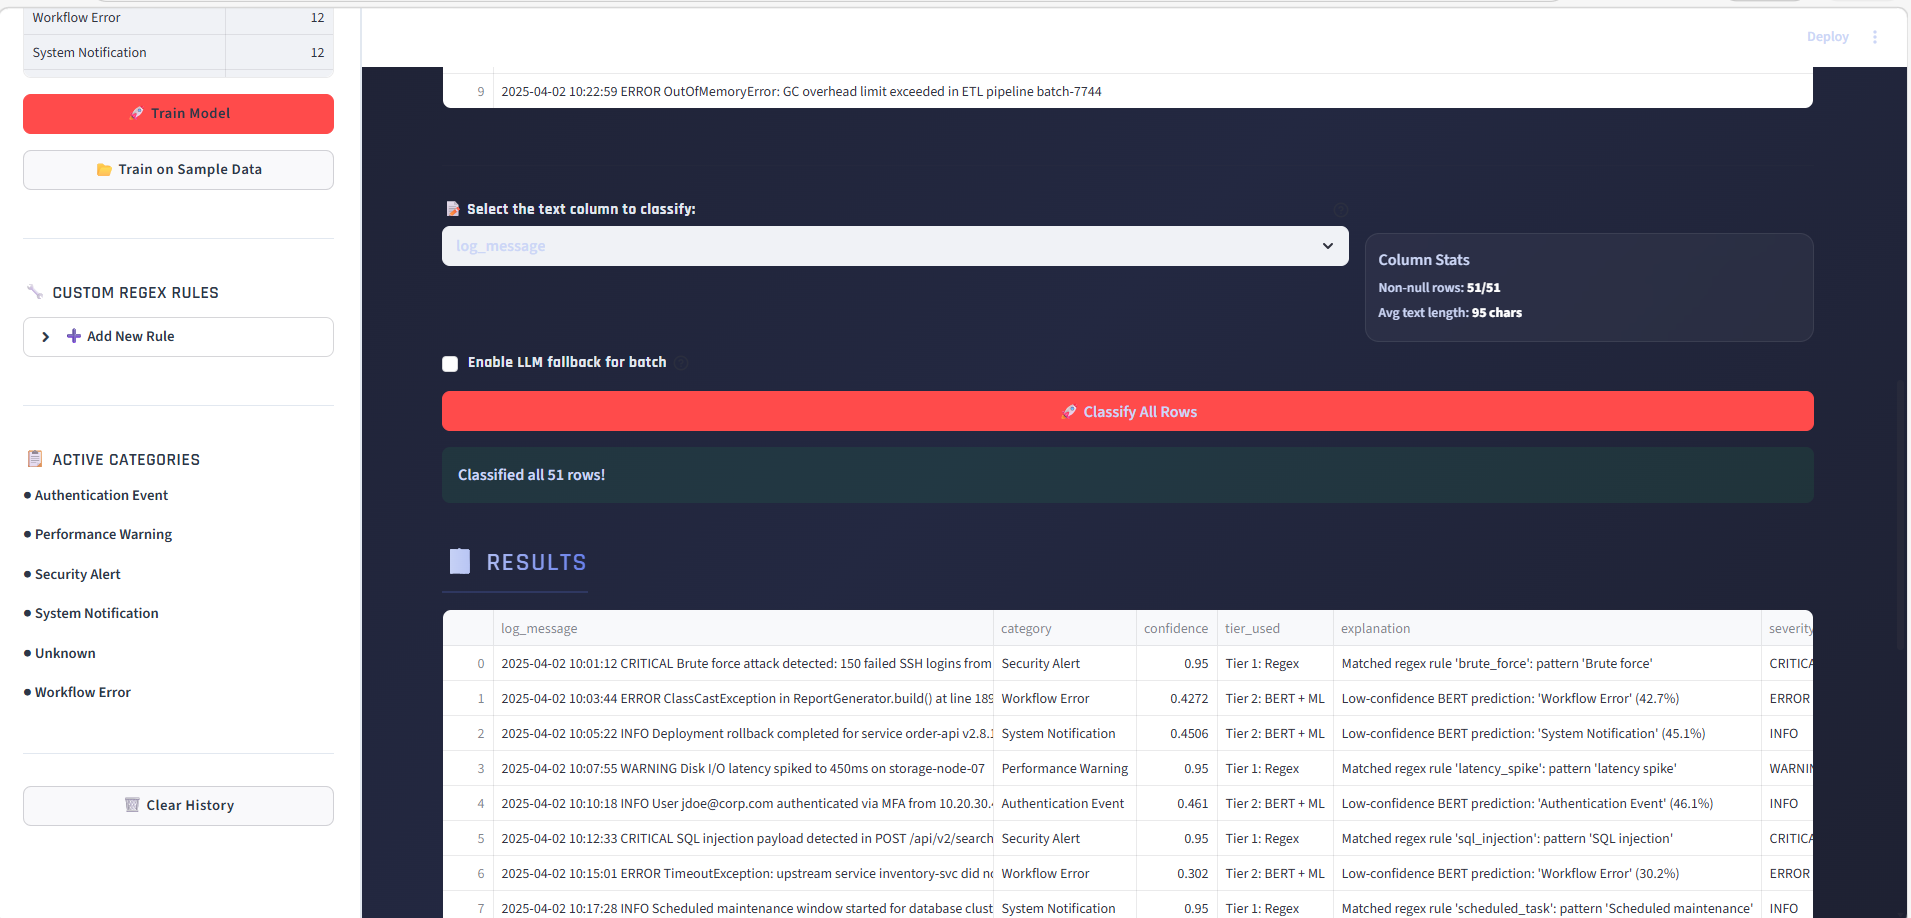1911x918 pixels.
Task: Click the clipboard icon beside Active Categories
Action: (x=36, y=458)
